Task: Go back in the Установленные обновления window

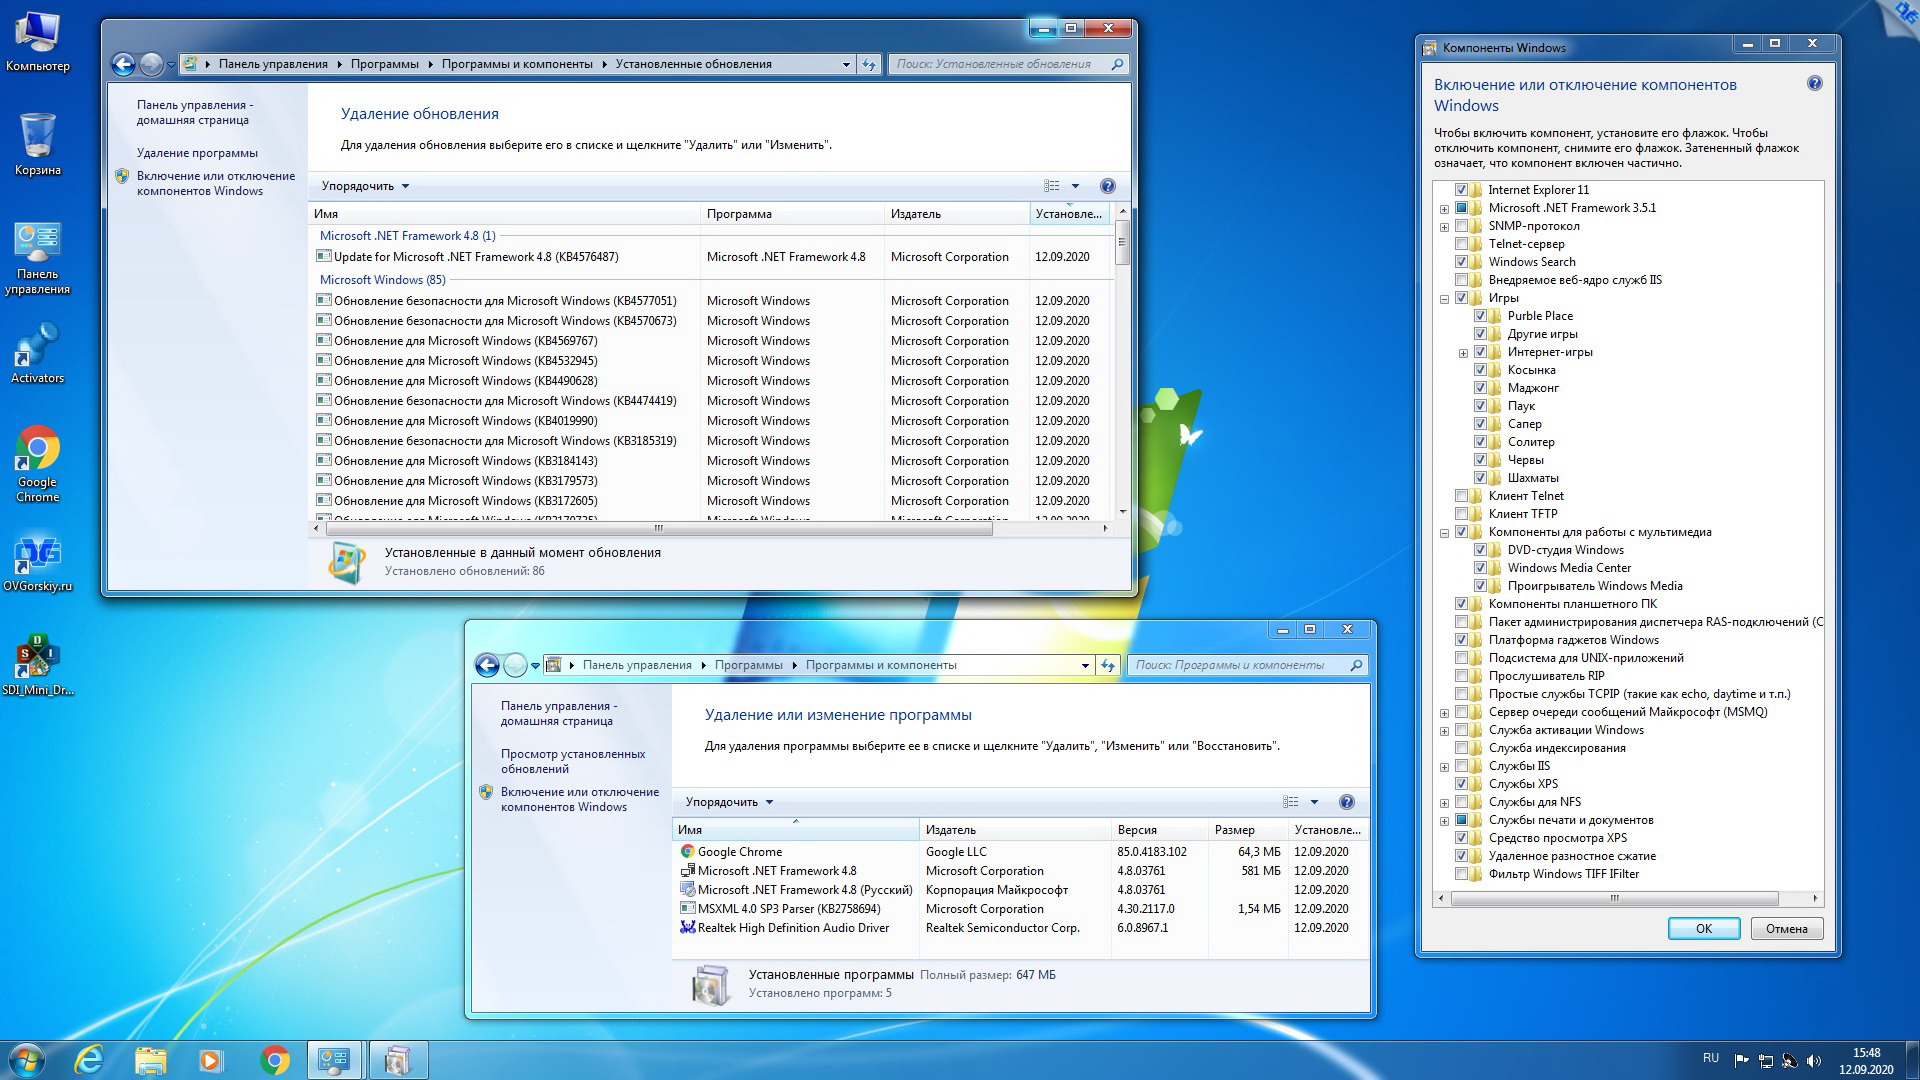Action: [123, 64]
